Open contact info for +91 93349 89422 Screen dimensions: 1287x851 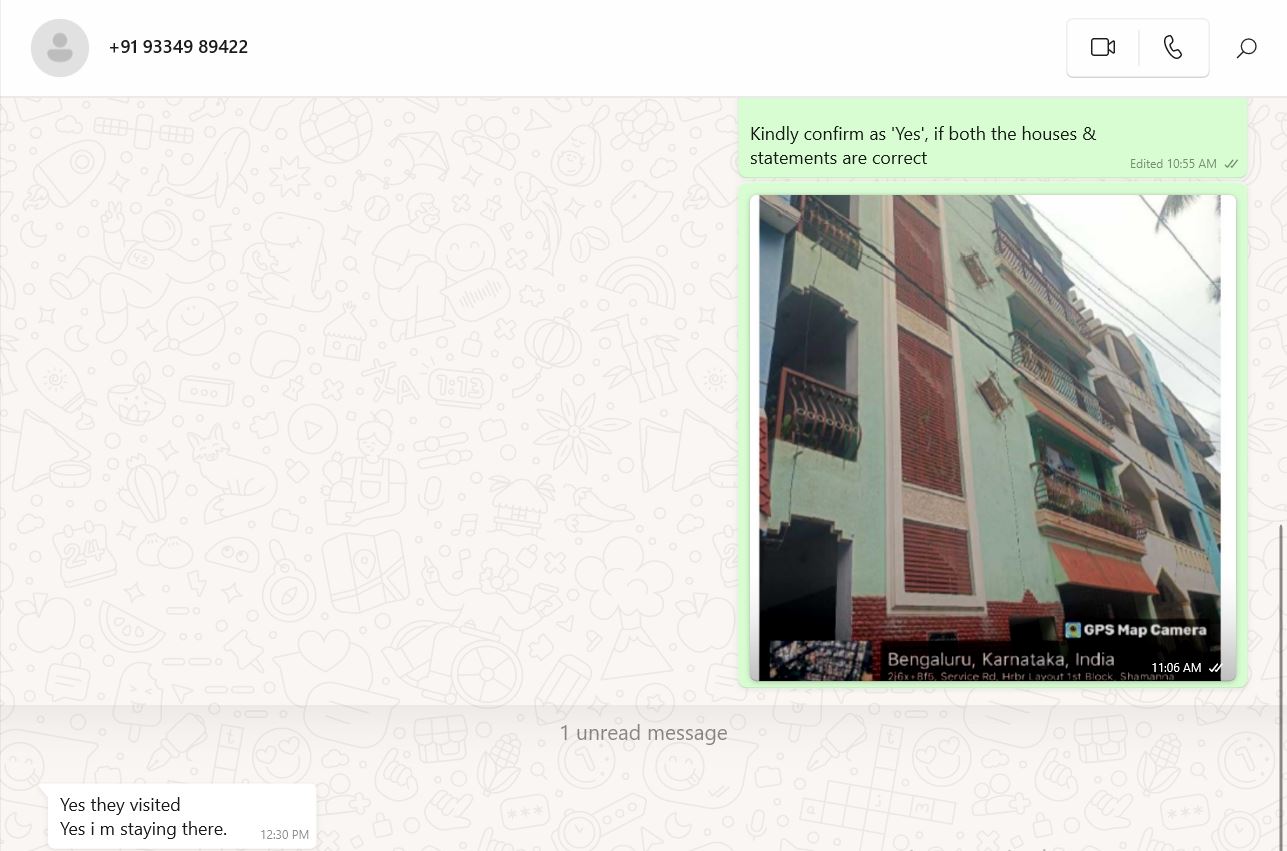coord(178,47)
